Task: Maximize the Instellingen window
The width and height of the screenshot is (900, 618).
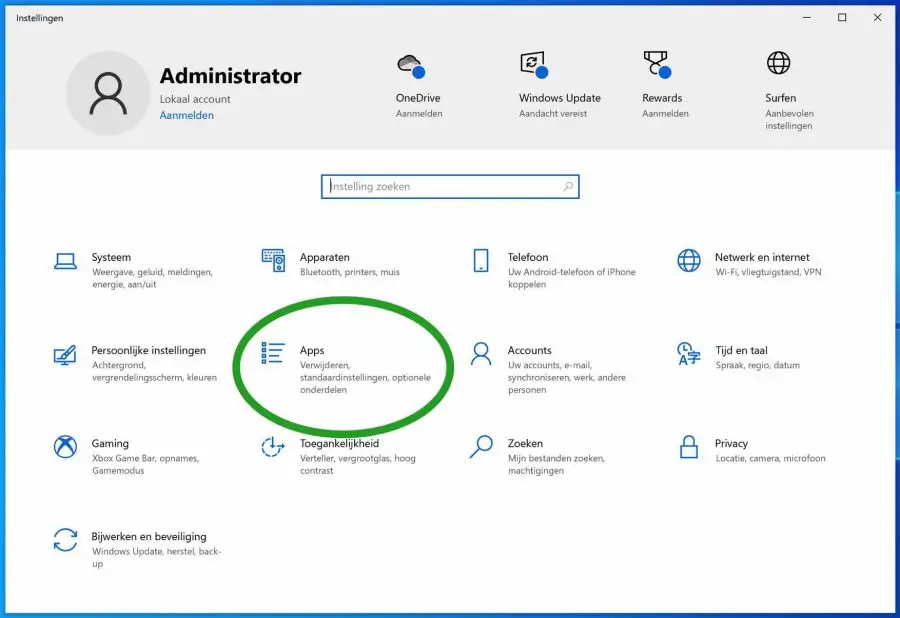Action: tap(842, 18)
